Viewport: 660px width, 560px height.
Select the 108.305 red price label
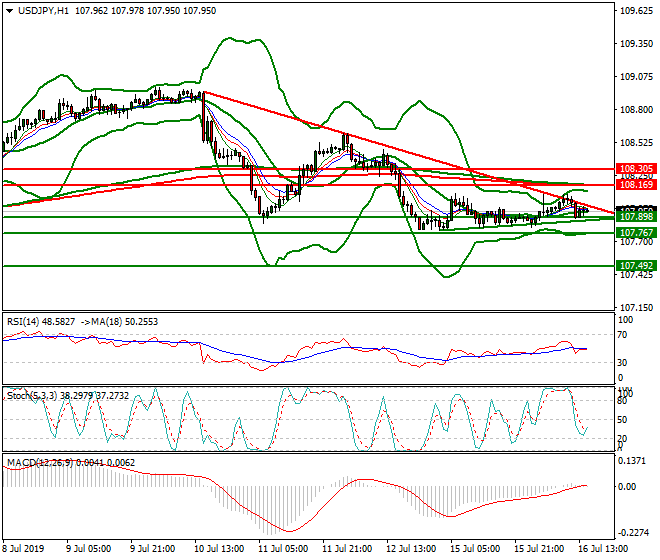click(636, 169)
